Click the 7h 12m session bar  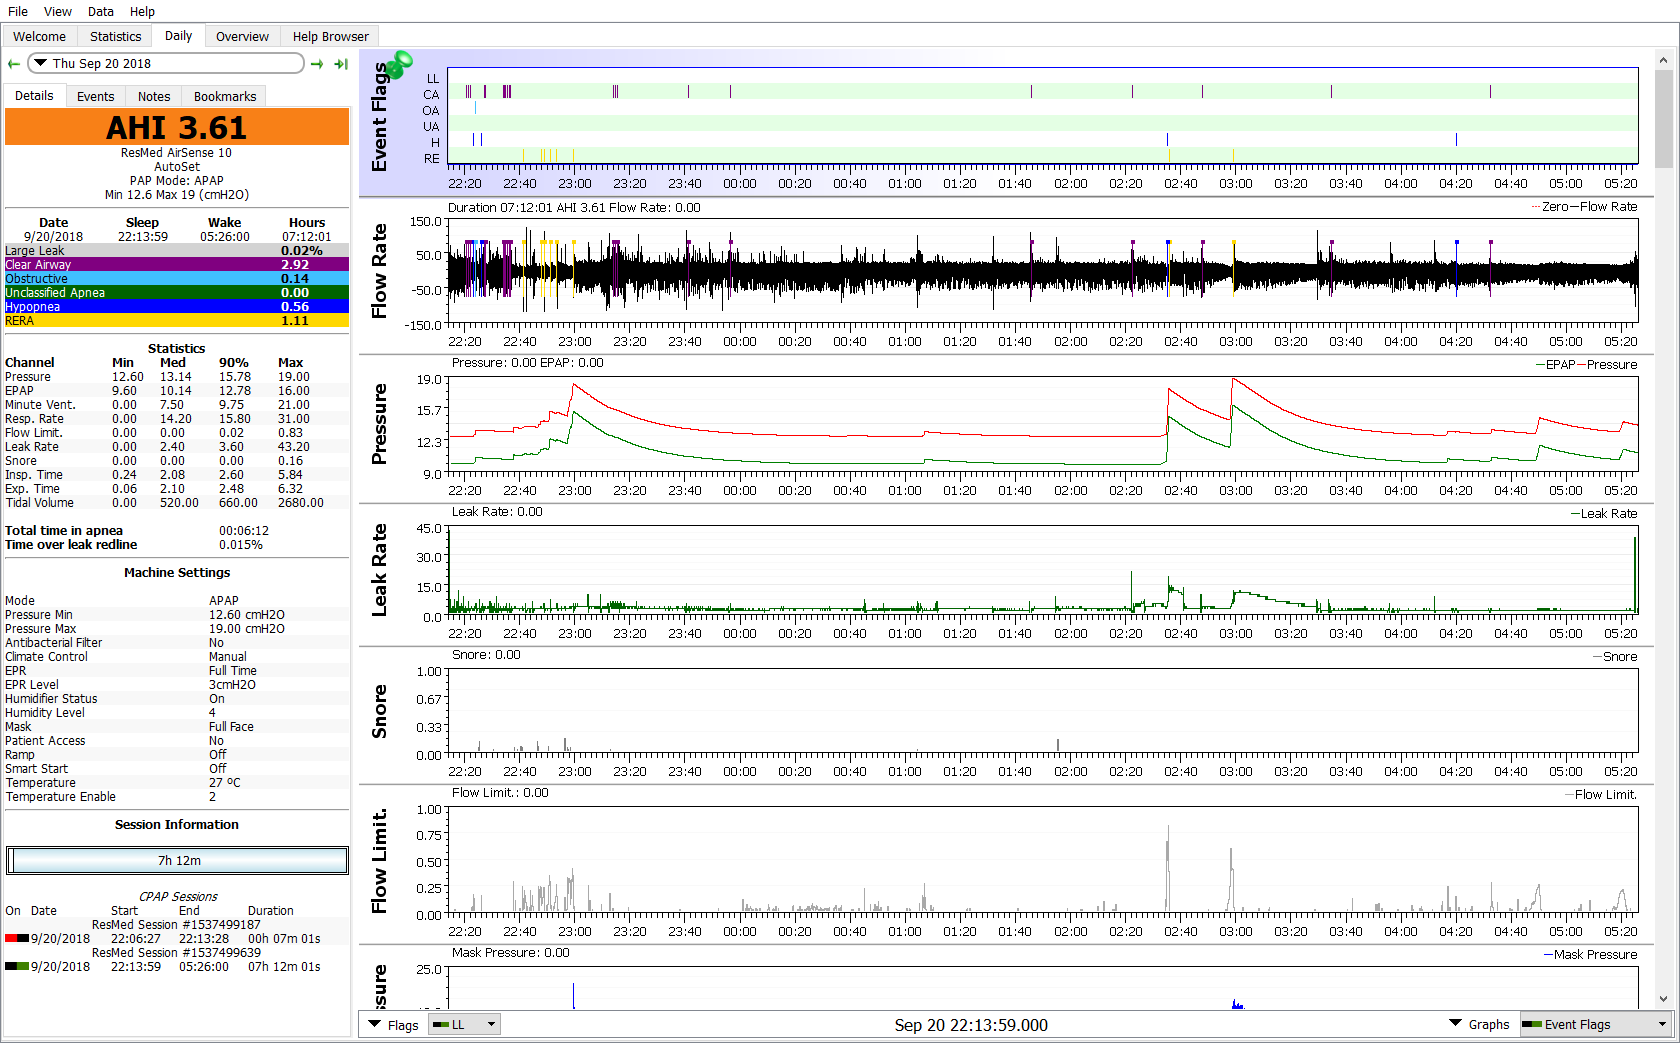coord(178,860)
